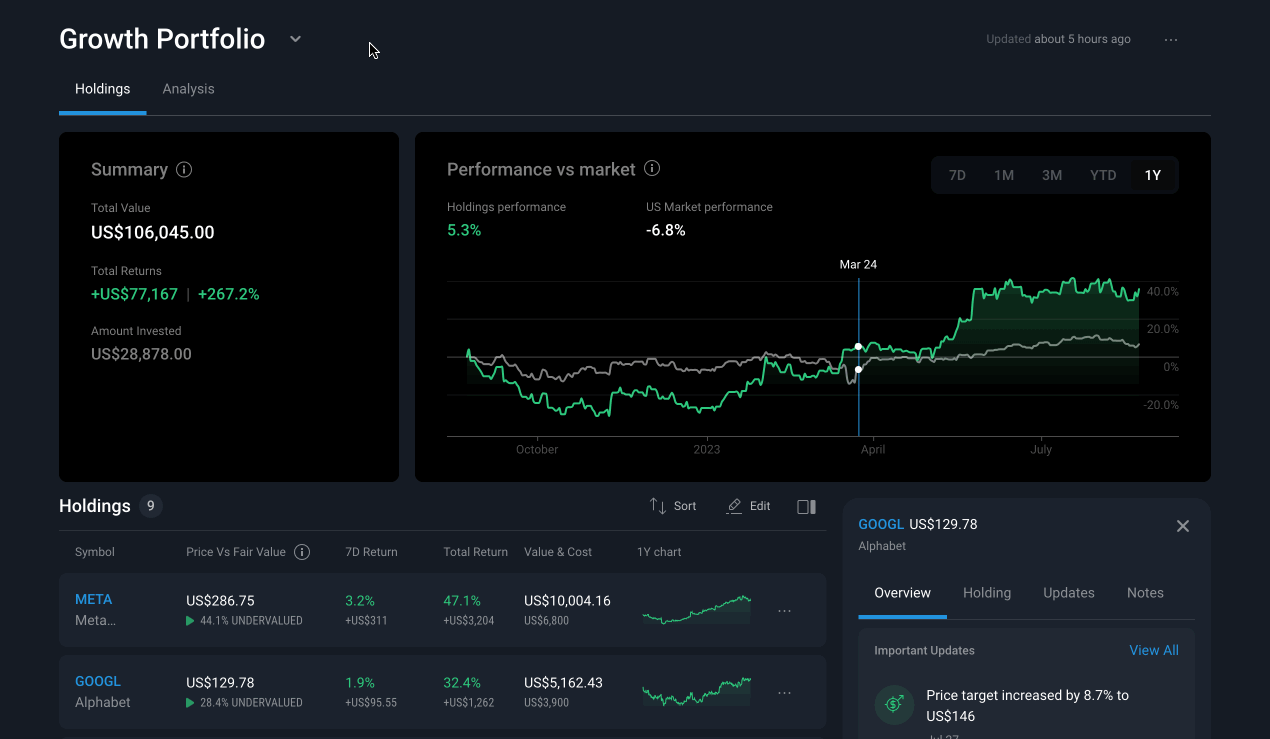Expand GOOGL 28.4% undervalued triangle
1270x739 pixels.
[190, 703]
